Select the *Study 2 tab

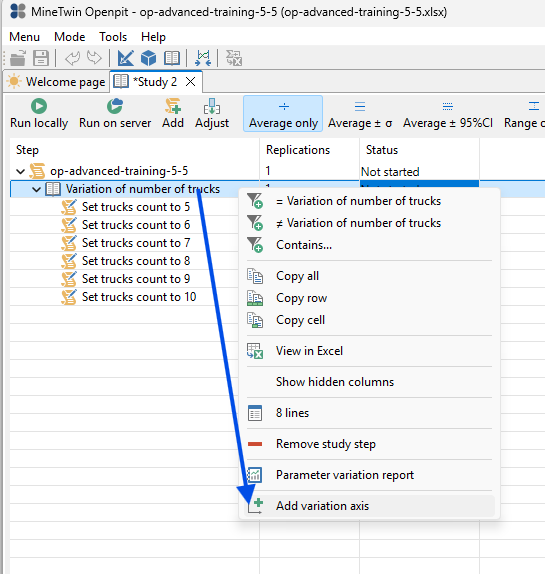[155, 82]
